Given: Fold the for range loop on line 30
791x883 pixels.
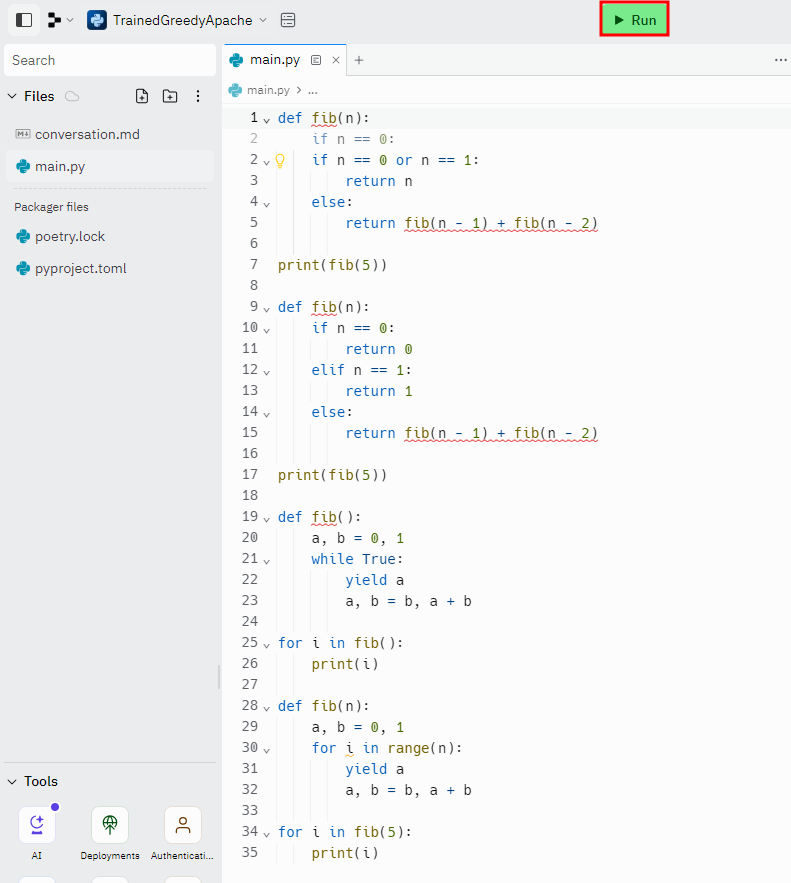Looking at the screenshot, I should [x=266, y=750].
